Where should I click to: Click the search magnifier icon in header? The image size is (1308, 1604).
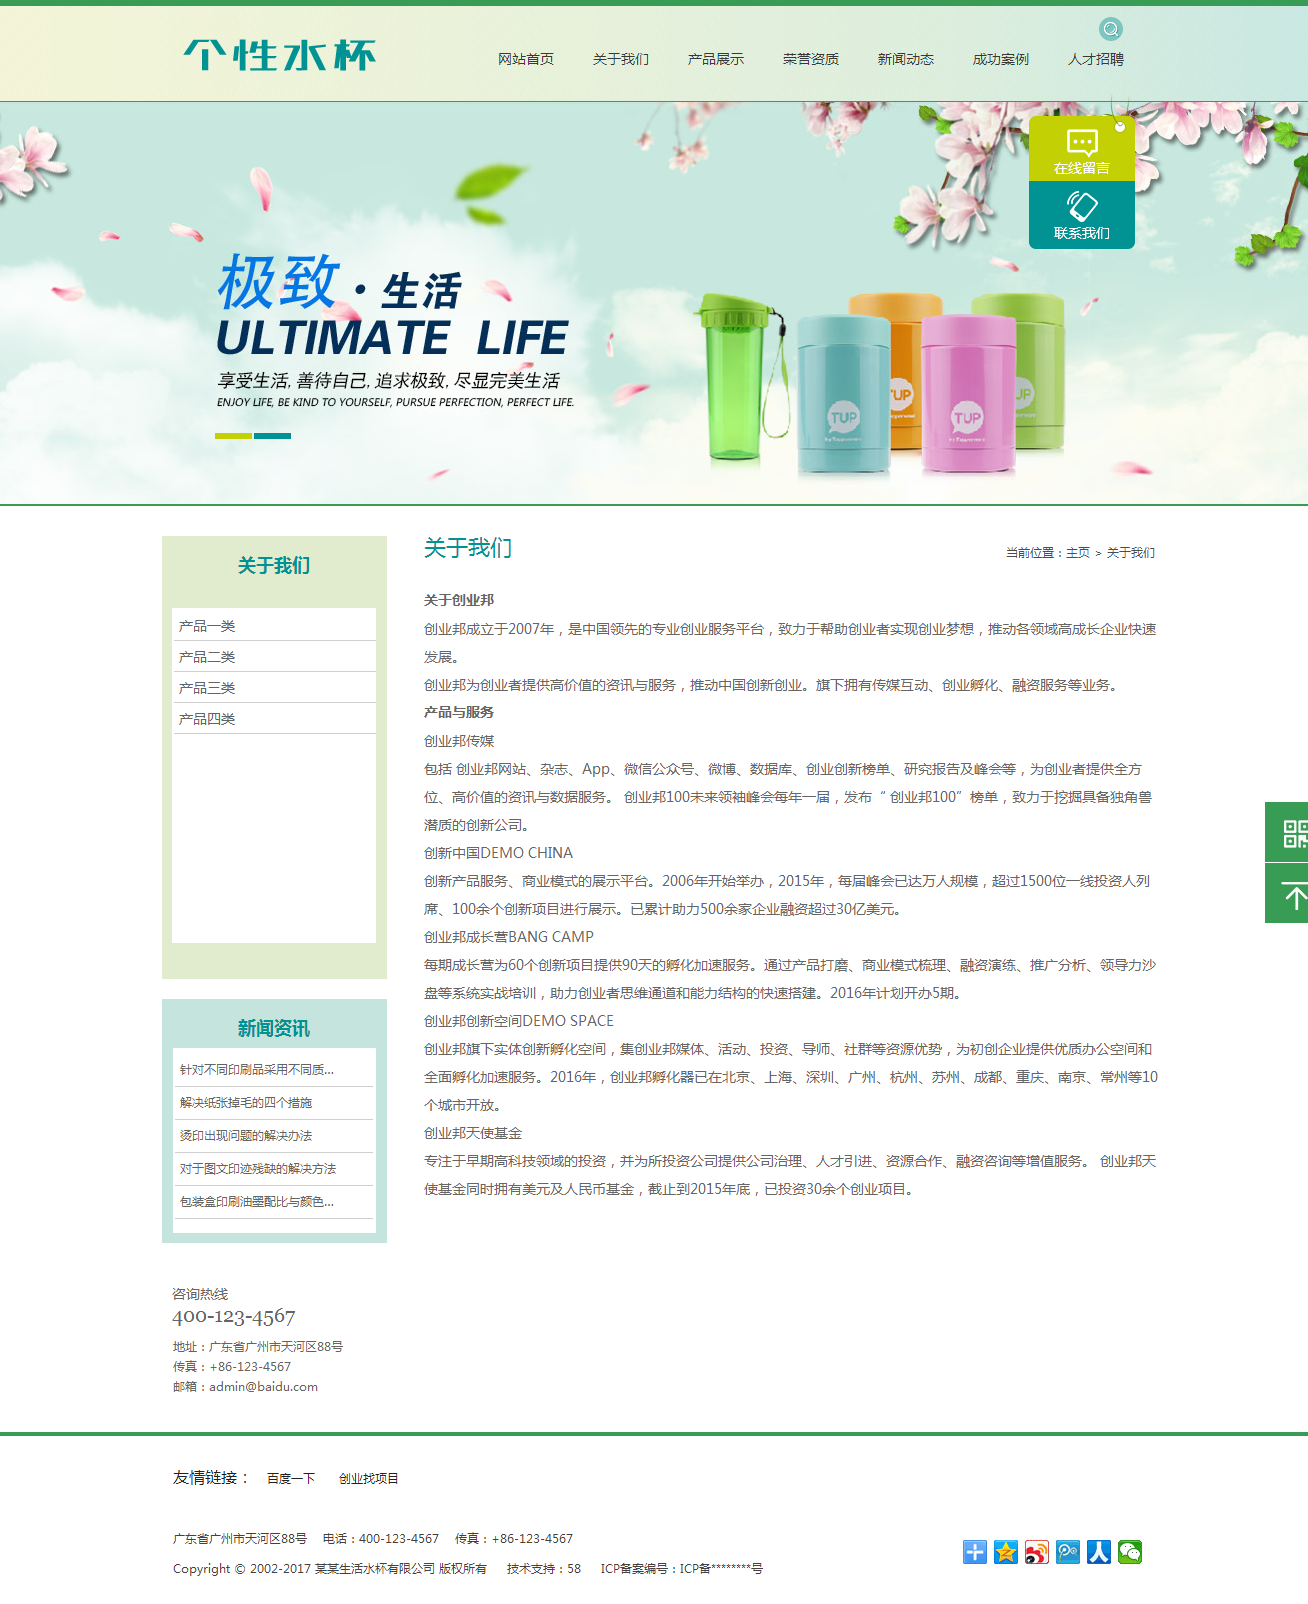(1110, 29)
